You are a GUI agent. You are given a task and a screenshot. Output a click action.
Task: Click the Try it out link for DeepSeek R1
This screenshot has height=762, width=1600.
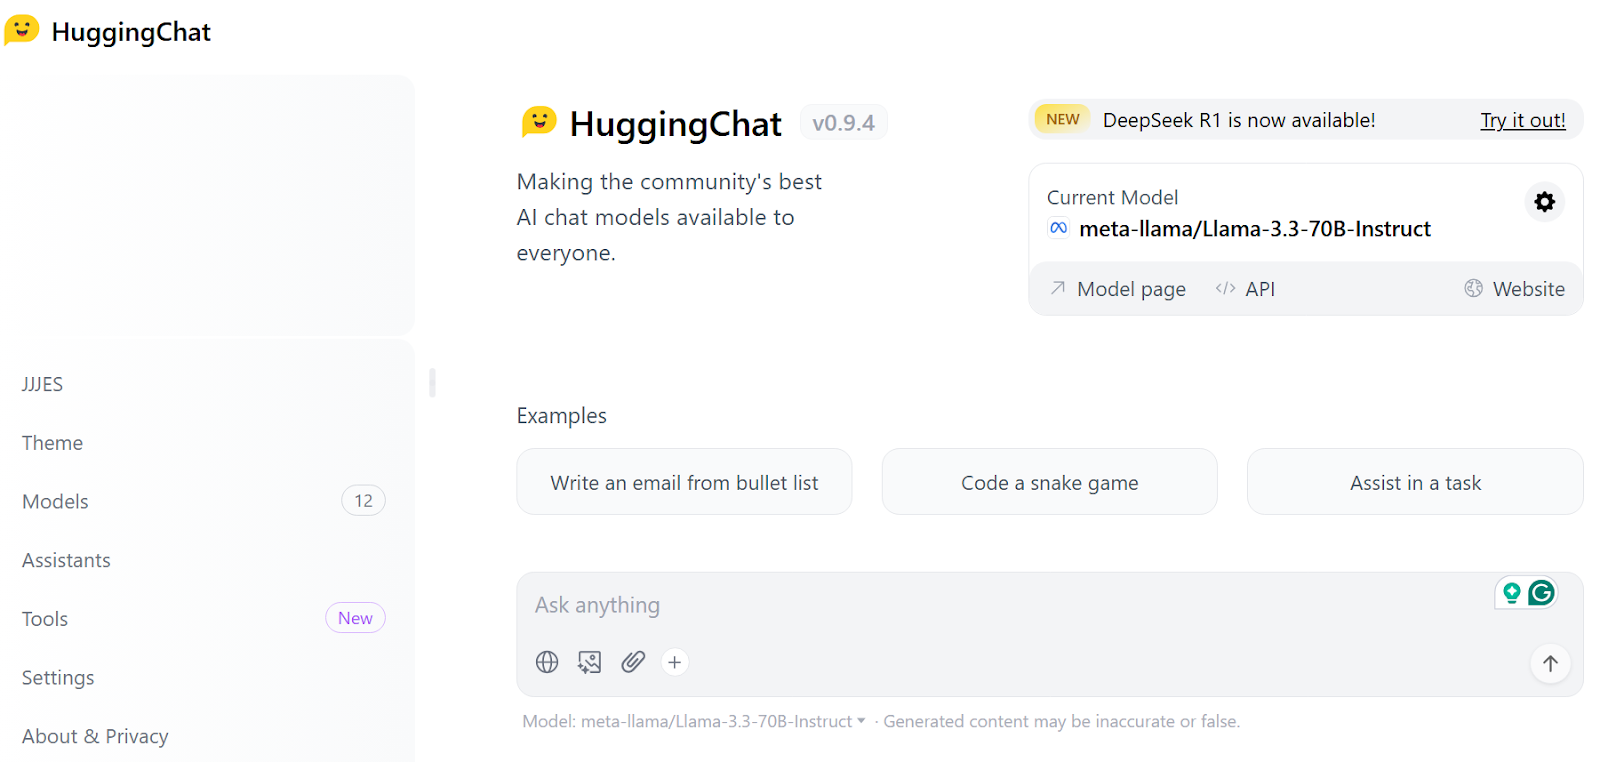point(1522,120)
